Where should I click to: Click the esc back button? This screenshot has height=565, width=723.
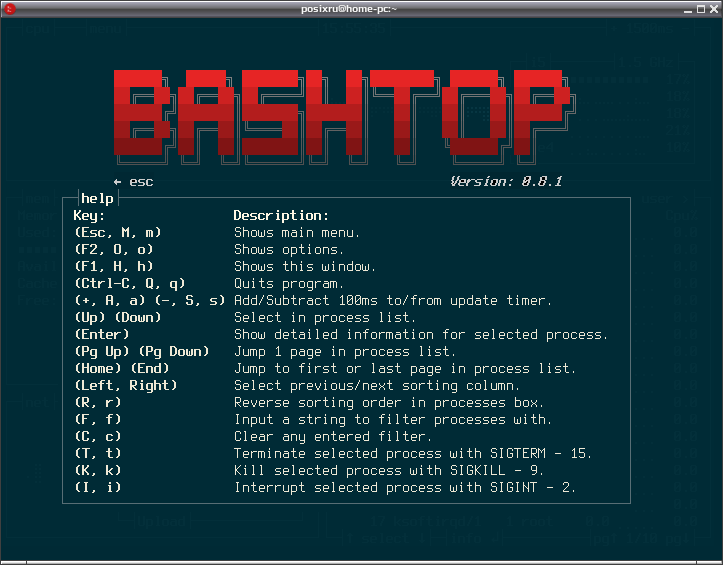(x=133, y=182)
